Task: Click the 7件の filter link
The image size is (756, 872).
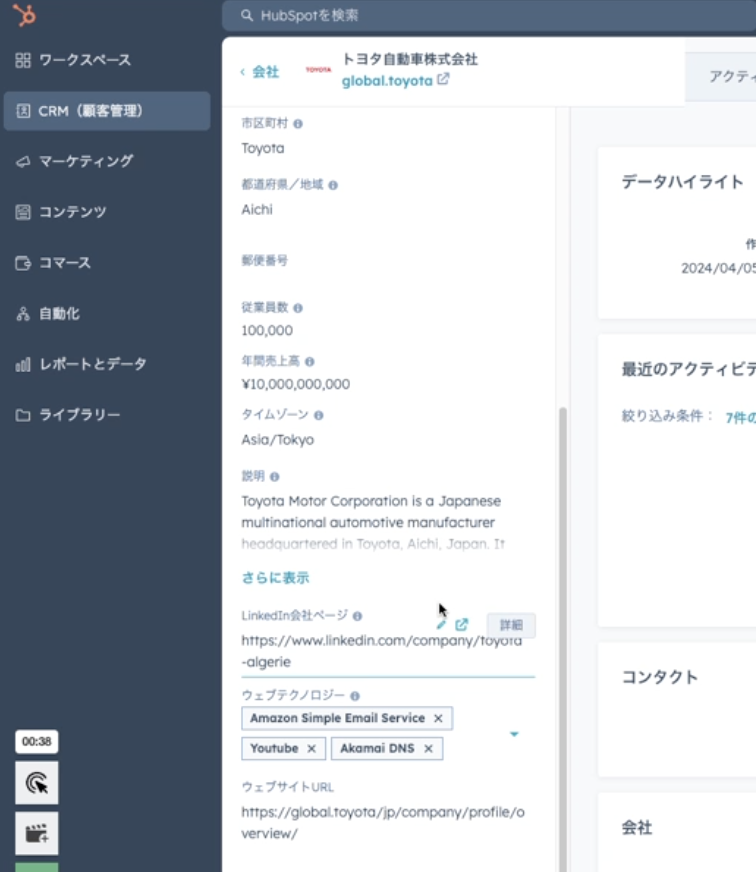Action: [740, 417]
